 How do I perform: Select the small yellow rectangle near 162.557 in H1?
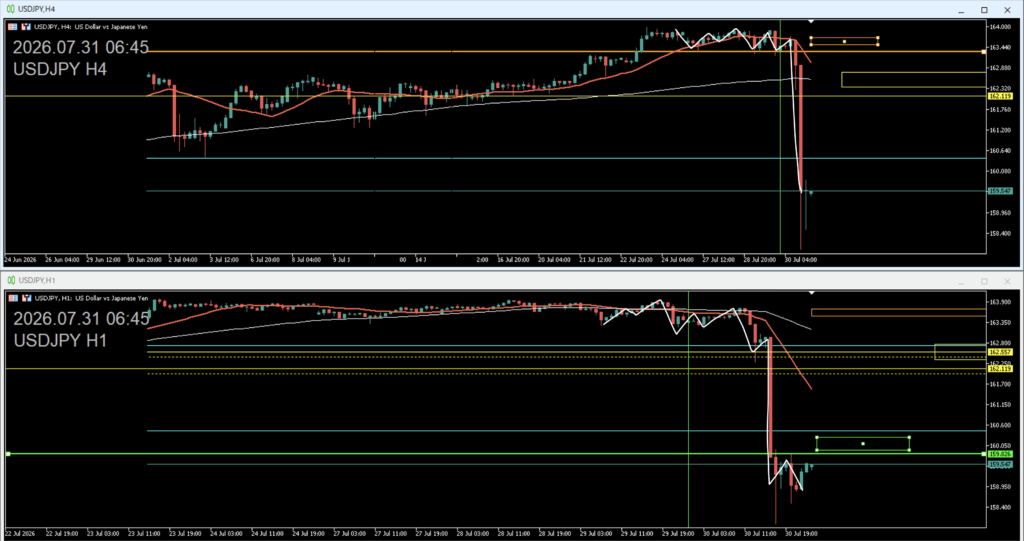[960, 352]
